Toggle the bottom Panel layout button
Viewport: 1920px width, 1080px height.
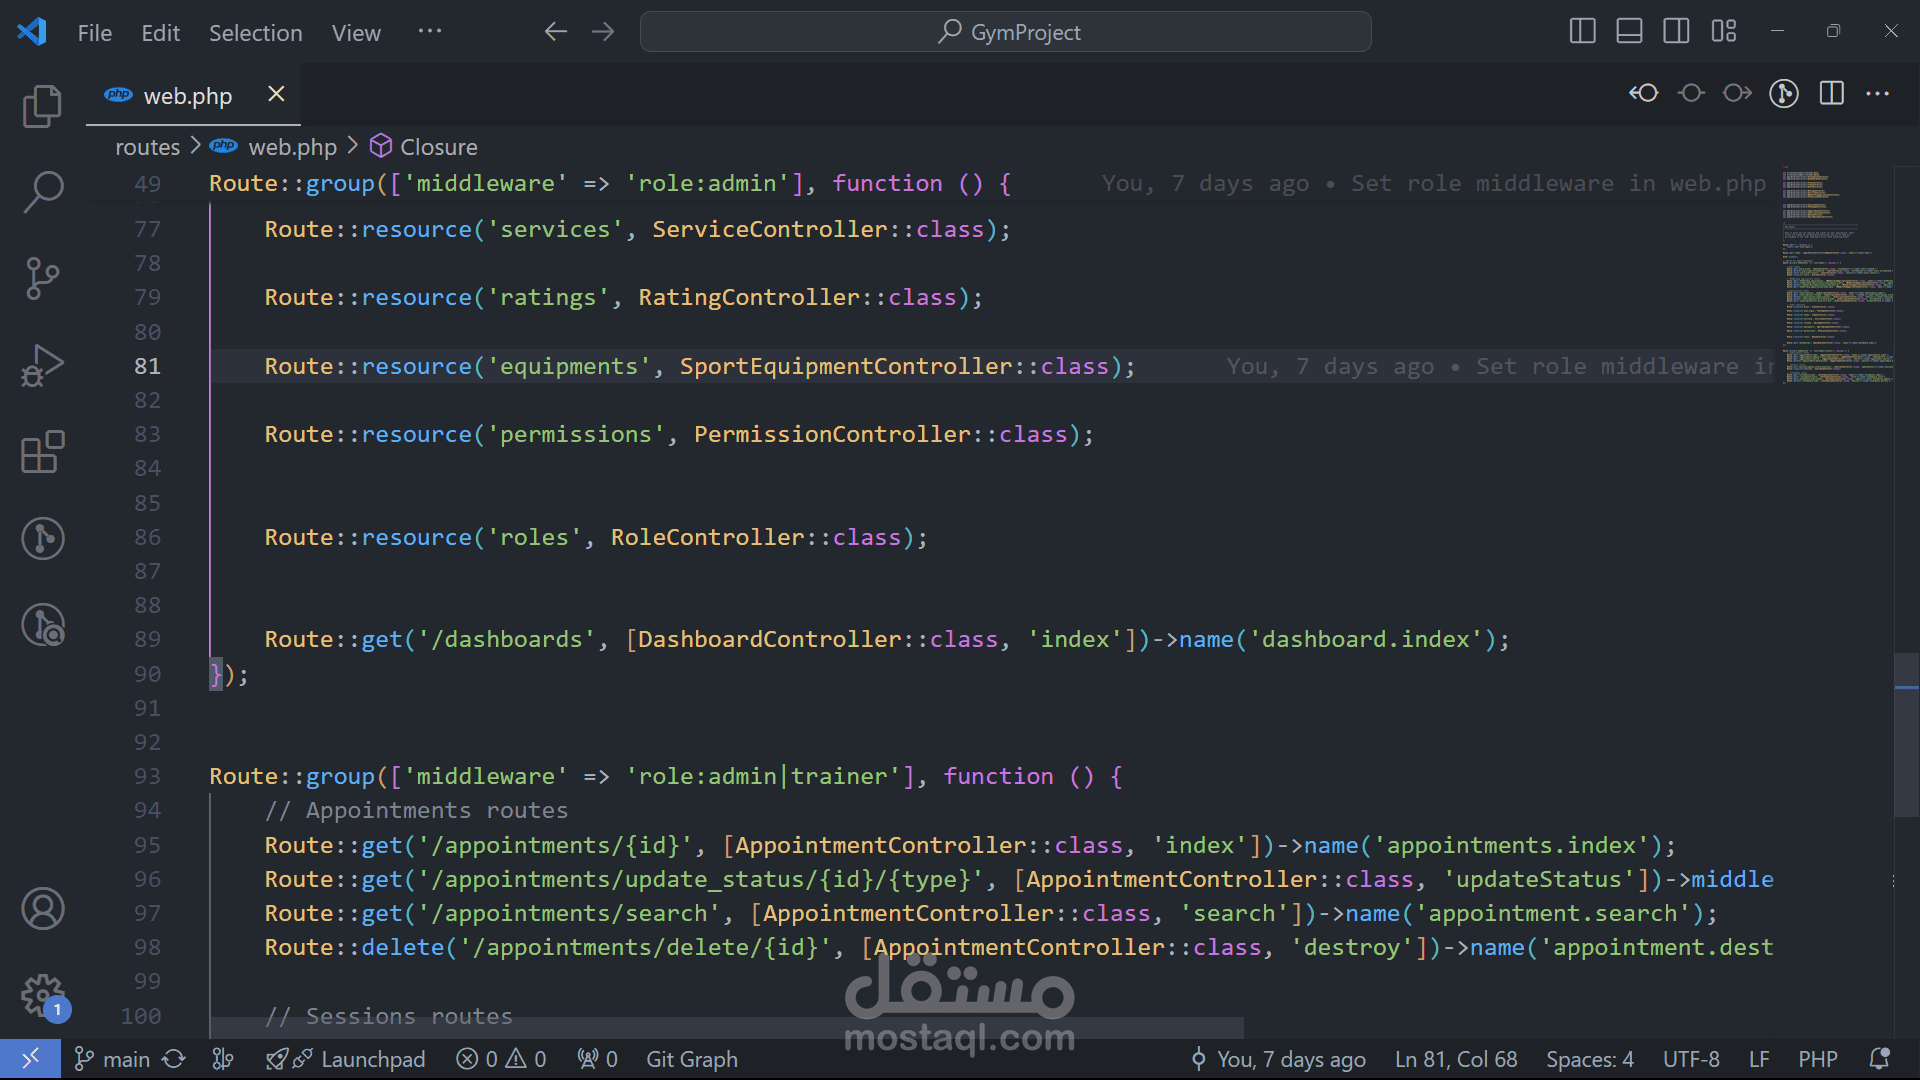click(1629, 31)
